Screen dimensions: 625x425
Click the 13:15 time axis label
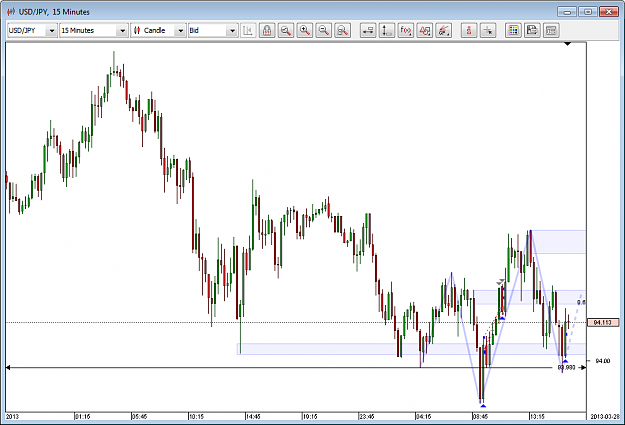[x=537, y=416]
